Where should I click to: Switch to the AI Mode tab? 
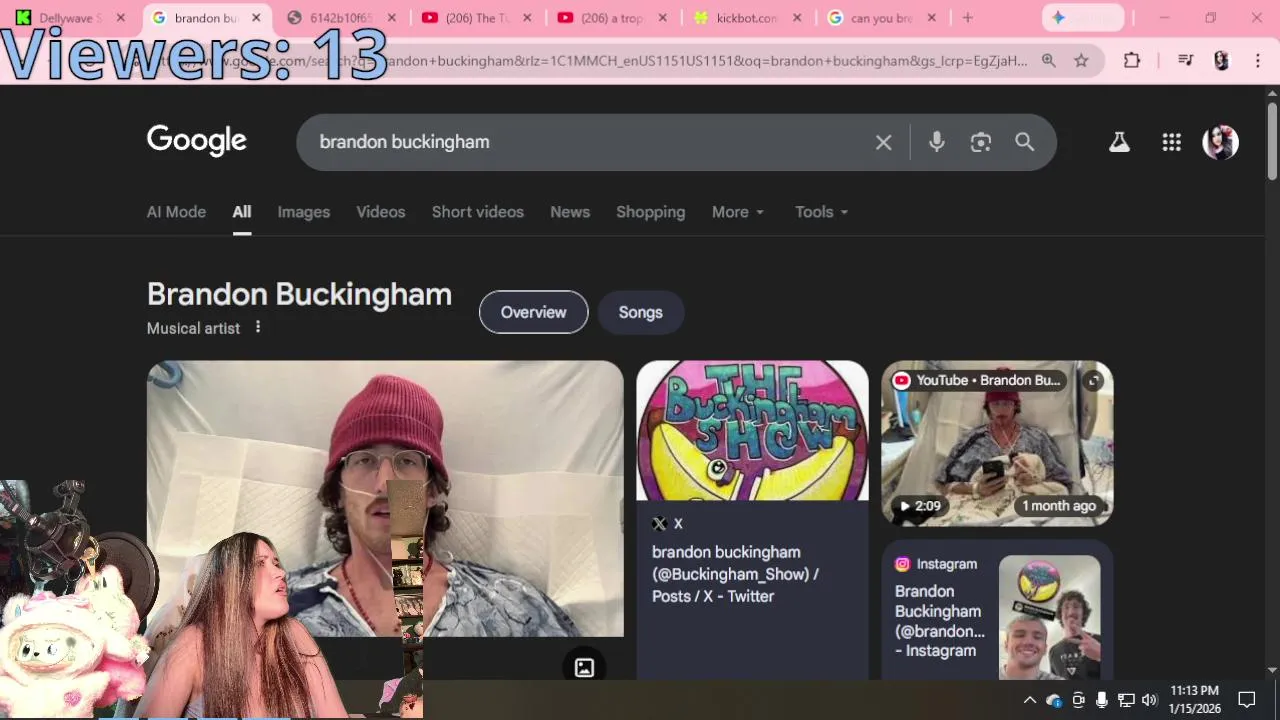coord(176,212)
